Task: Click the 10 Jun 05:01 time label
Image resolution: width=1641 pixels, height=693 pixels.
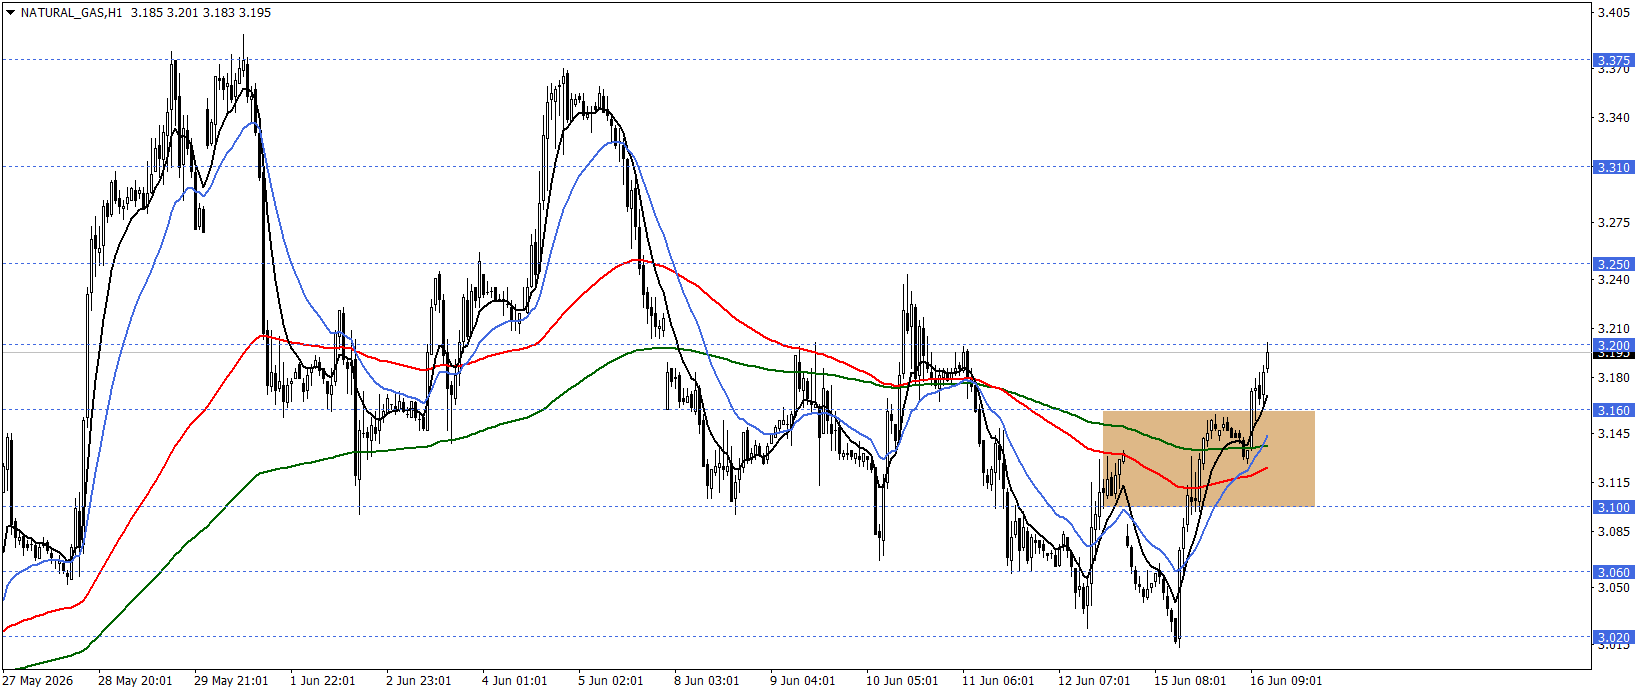Action: point(902,681)
